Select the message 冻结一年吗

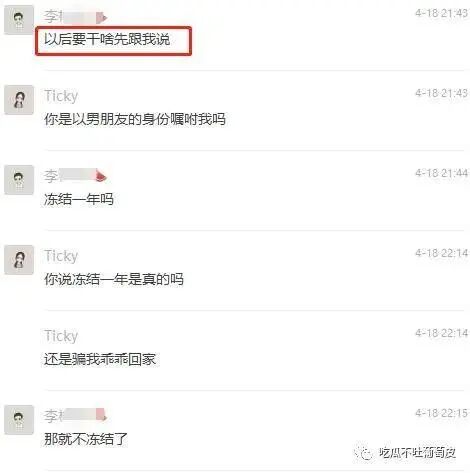[x=79, y=199]
